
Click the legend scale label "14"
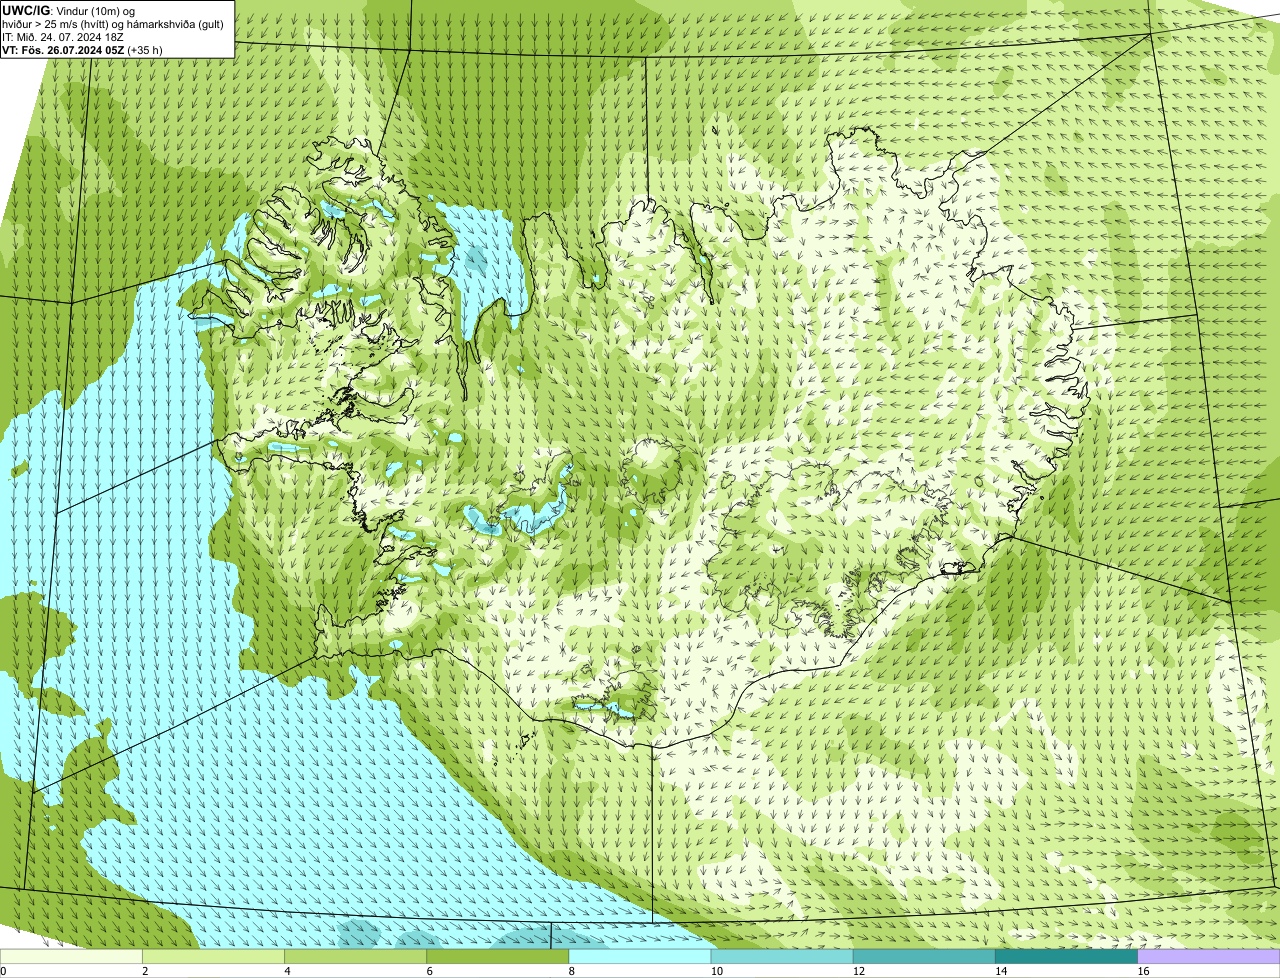pos(1001,971)
